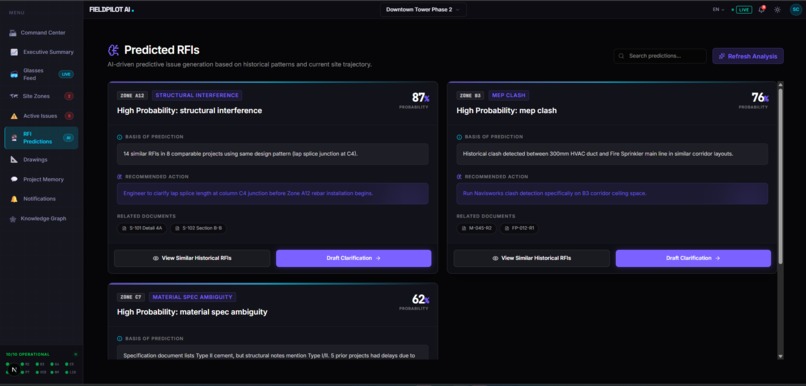The height and width of the screenshot is (386, 806).
Task: Click the red badge on Active Issues
Action: [x=68, y=116]
